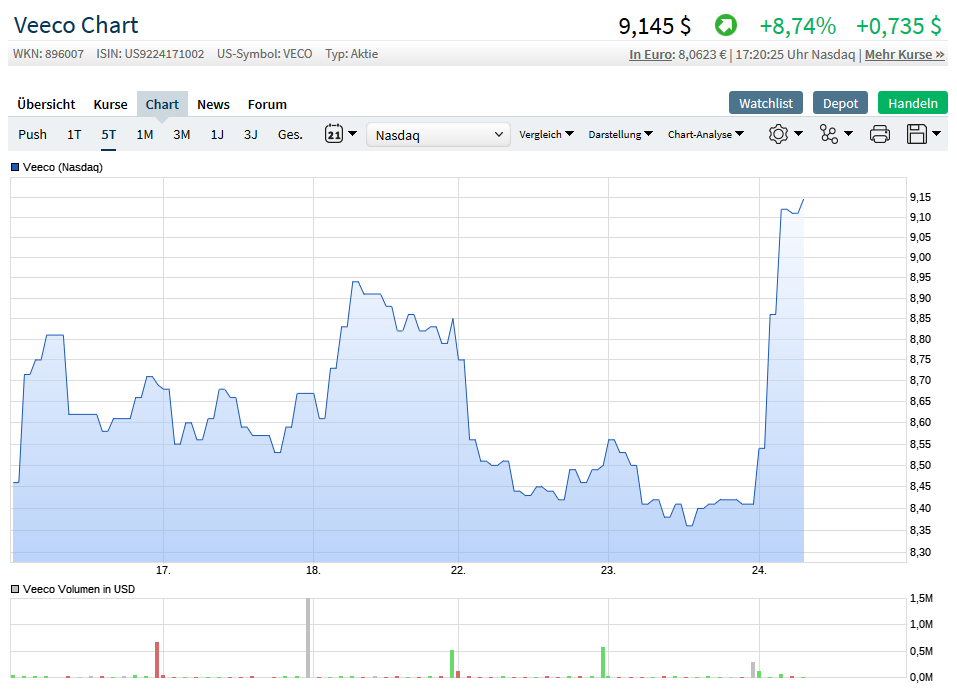This screenshot has height=693, width=957.
Task: Expand the exchange dropdown showing Nasdaq
Action: [438, 135]
